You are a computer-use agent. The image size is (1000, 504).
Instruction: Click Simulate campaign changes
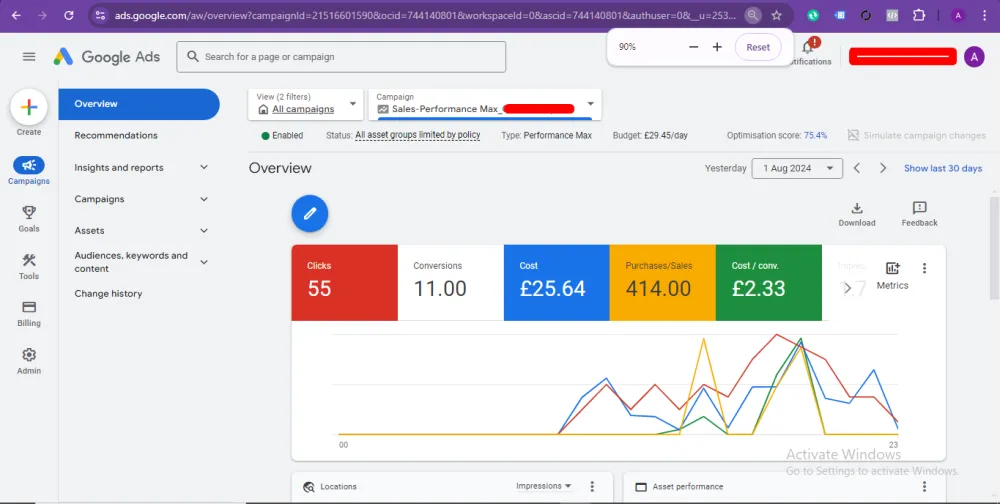tap(916, 135)
